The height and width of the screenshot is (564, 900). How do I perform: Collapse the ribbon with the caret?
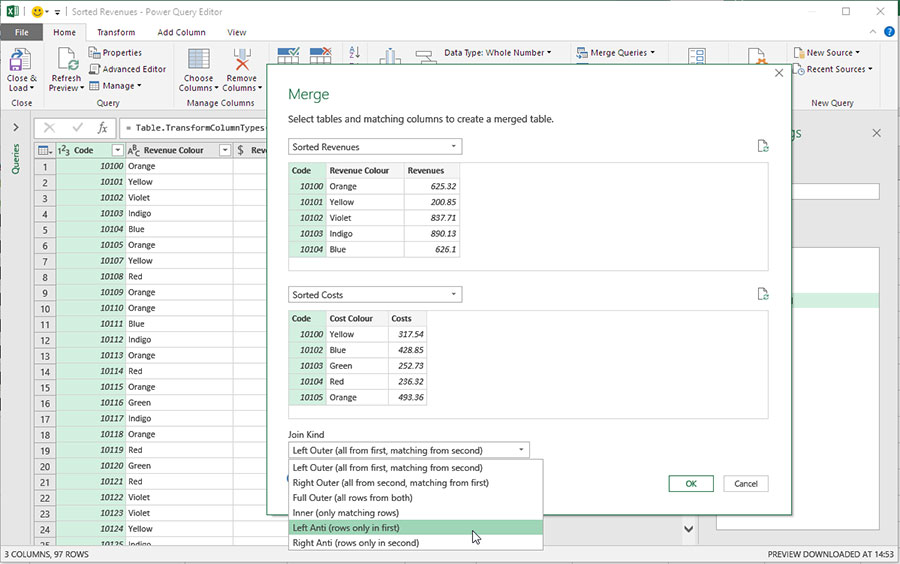pyautogui.click(x=872, y=32)
